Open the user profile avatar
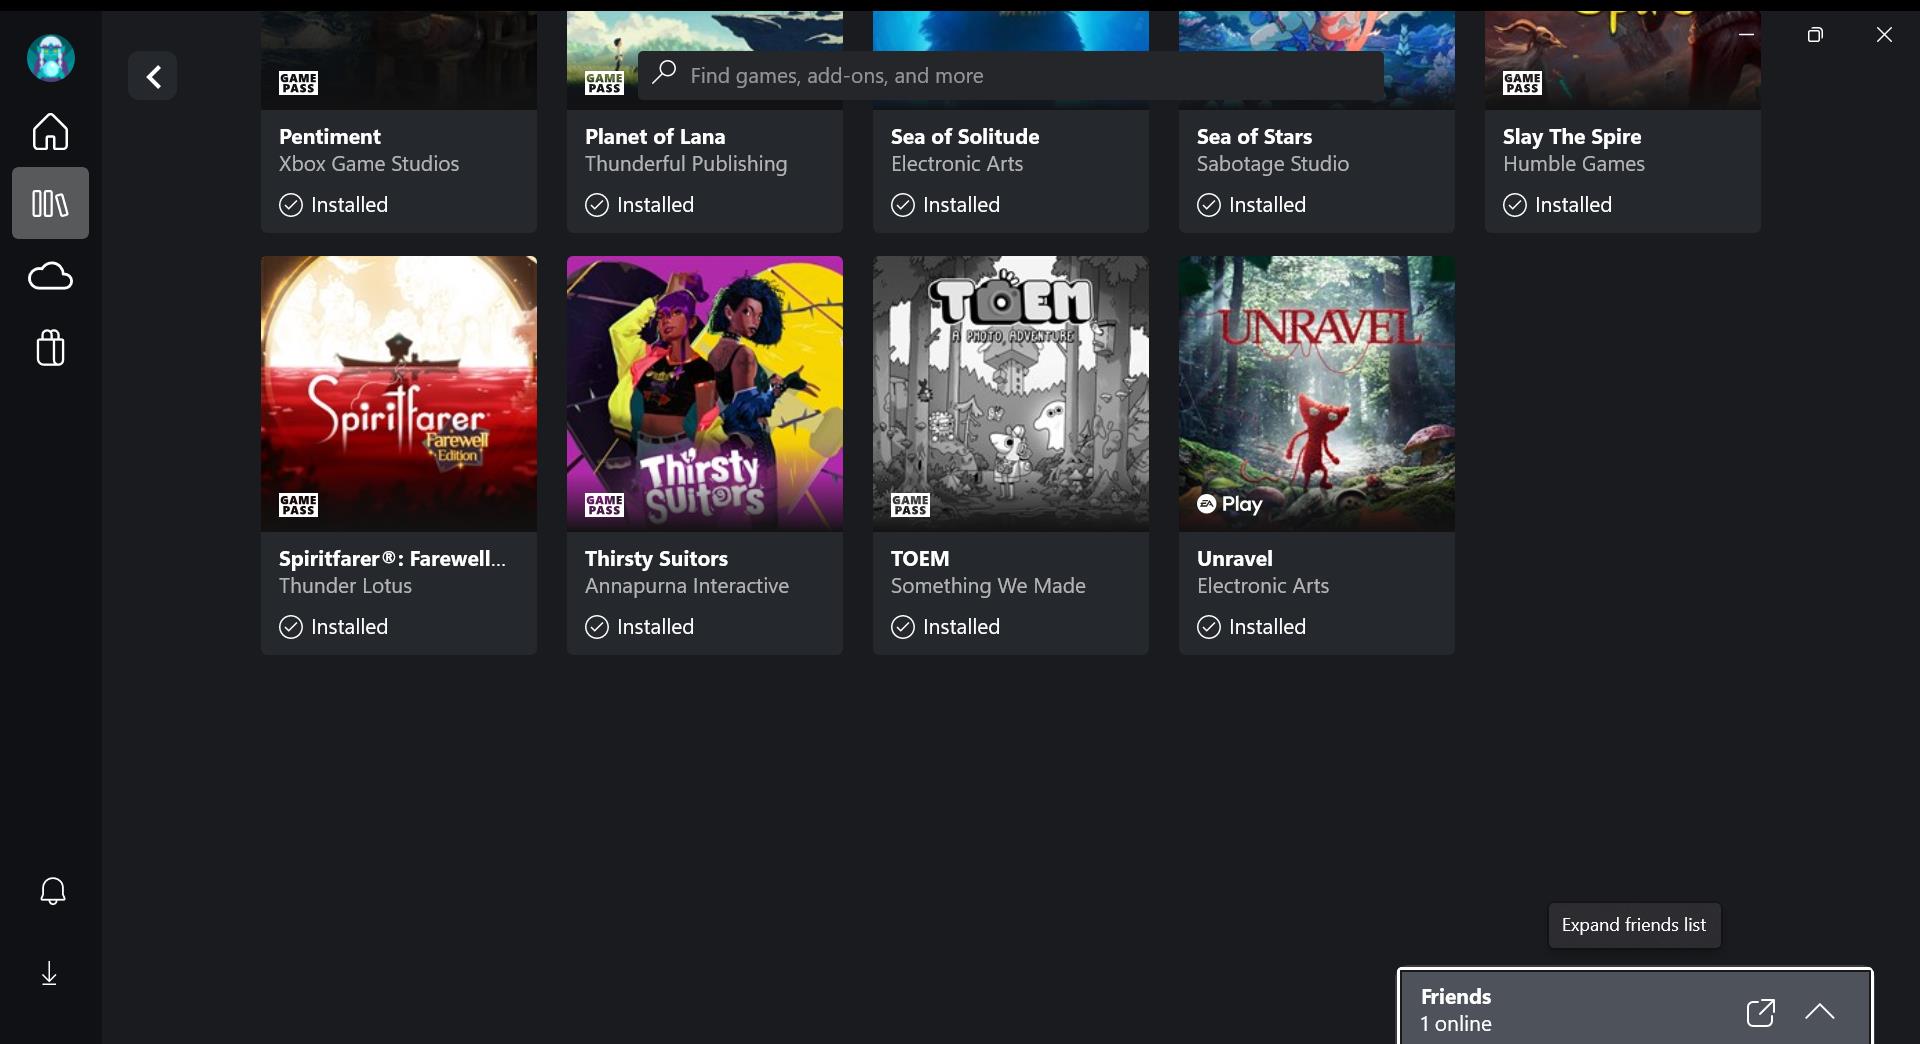 (51, 57)
